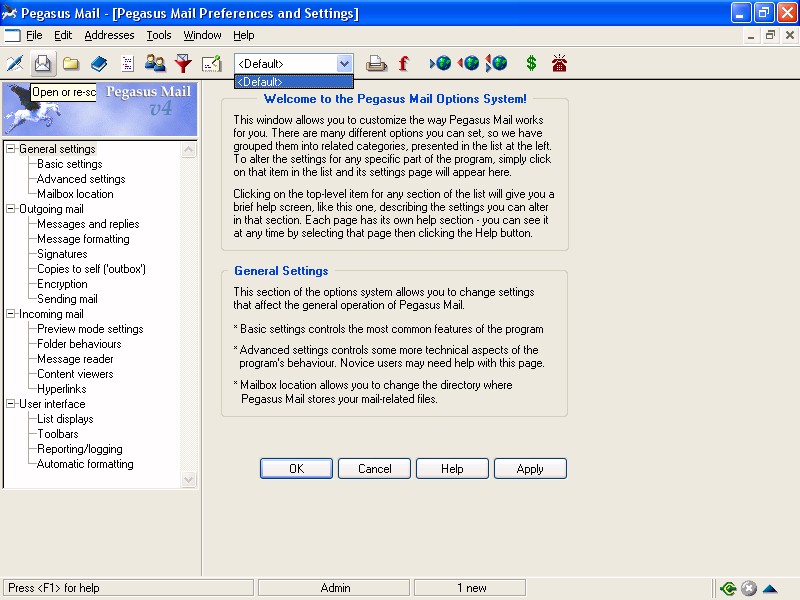This screenshot has width=800, height=600.
Task: Check and send mail combined globe icon
Action: [x=496, y=63]
